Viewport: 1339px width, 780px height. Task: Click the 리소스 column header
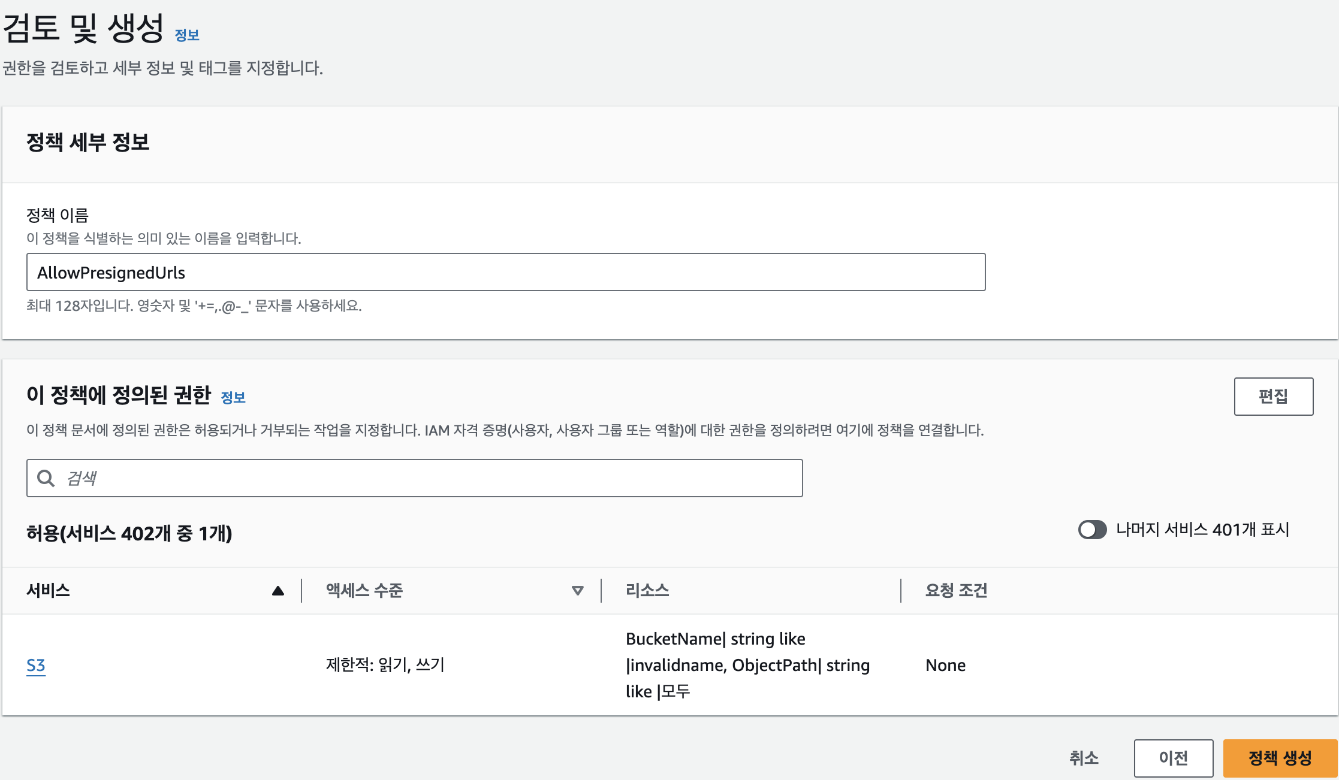point(647,591)
